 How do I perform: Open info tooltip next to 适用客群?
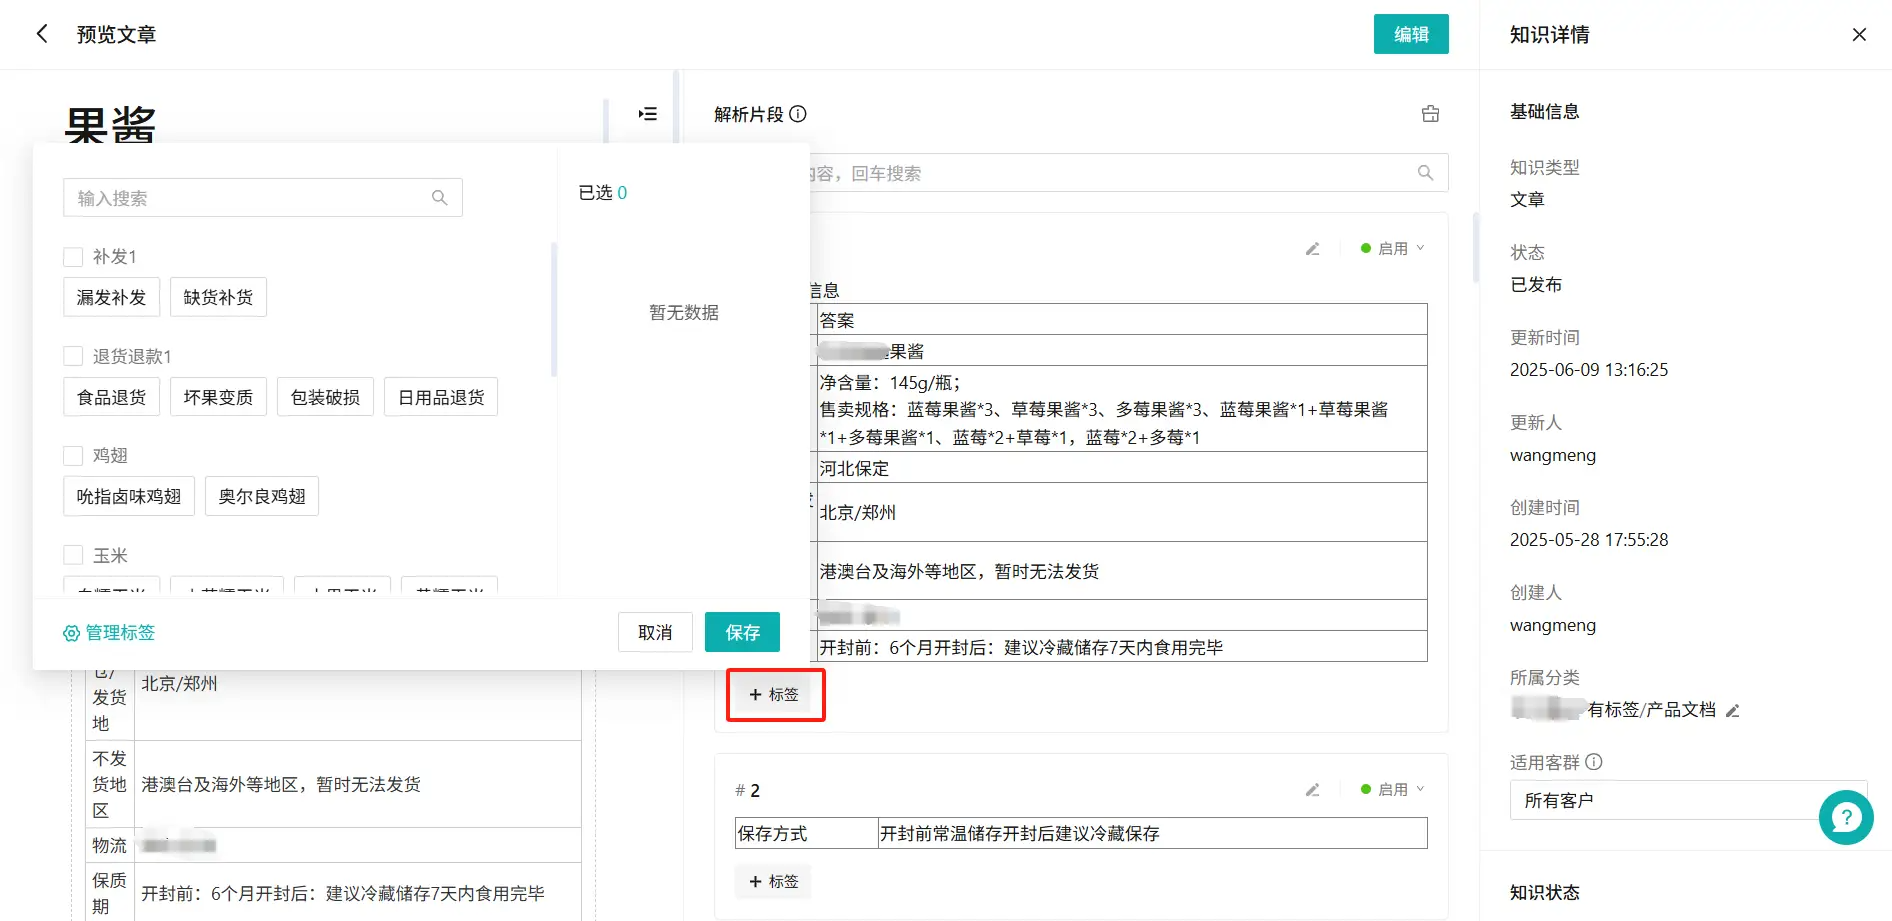point(1594,762)
